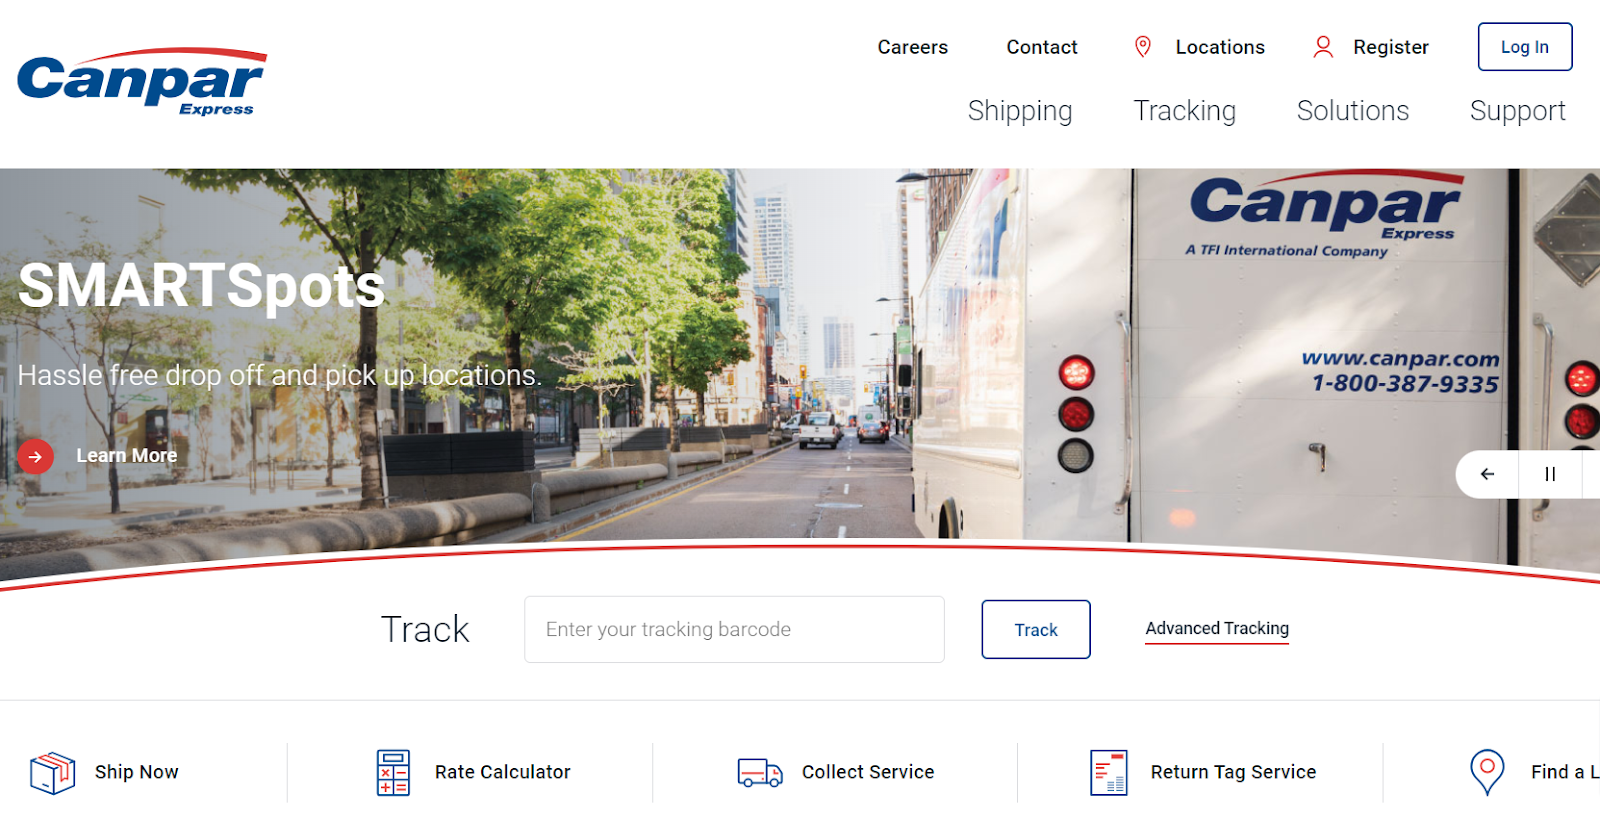This screenshot has height=819, width=1600.
Task: Open the Locations link
Action: pyautogui.click(x=1220, y=47)
